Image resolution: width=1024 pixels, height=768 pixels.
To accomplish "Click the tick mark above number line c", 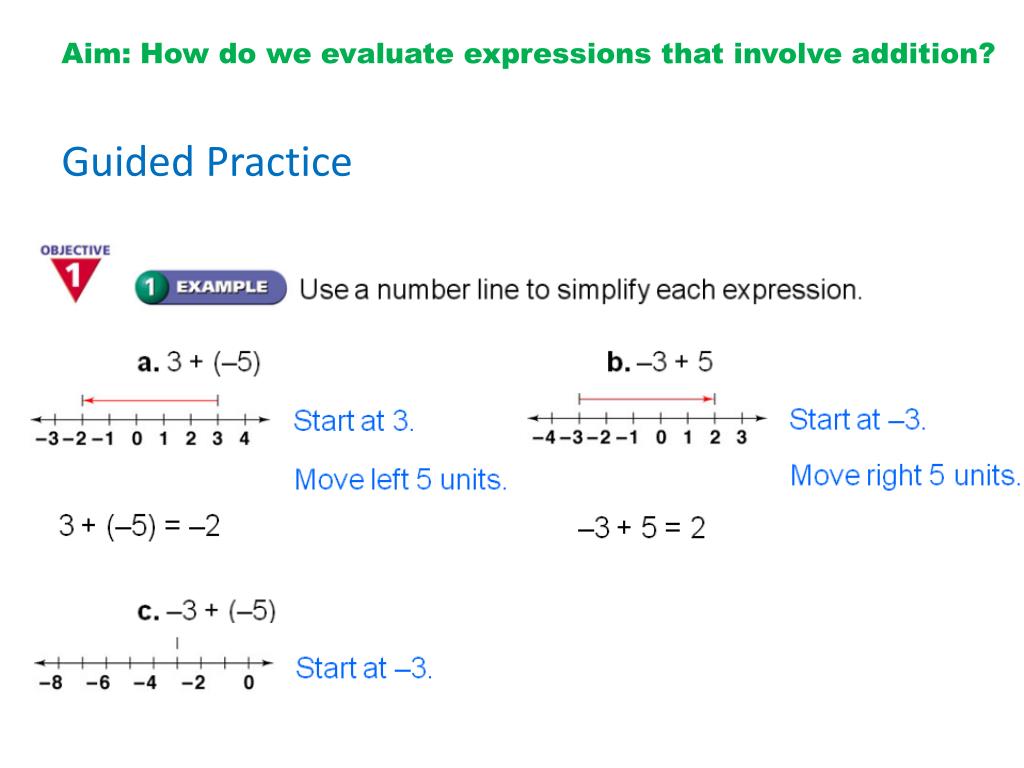I will point(177,644).
